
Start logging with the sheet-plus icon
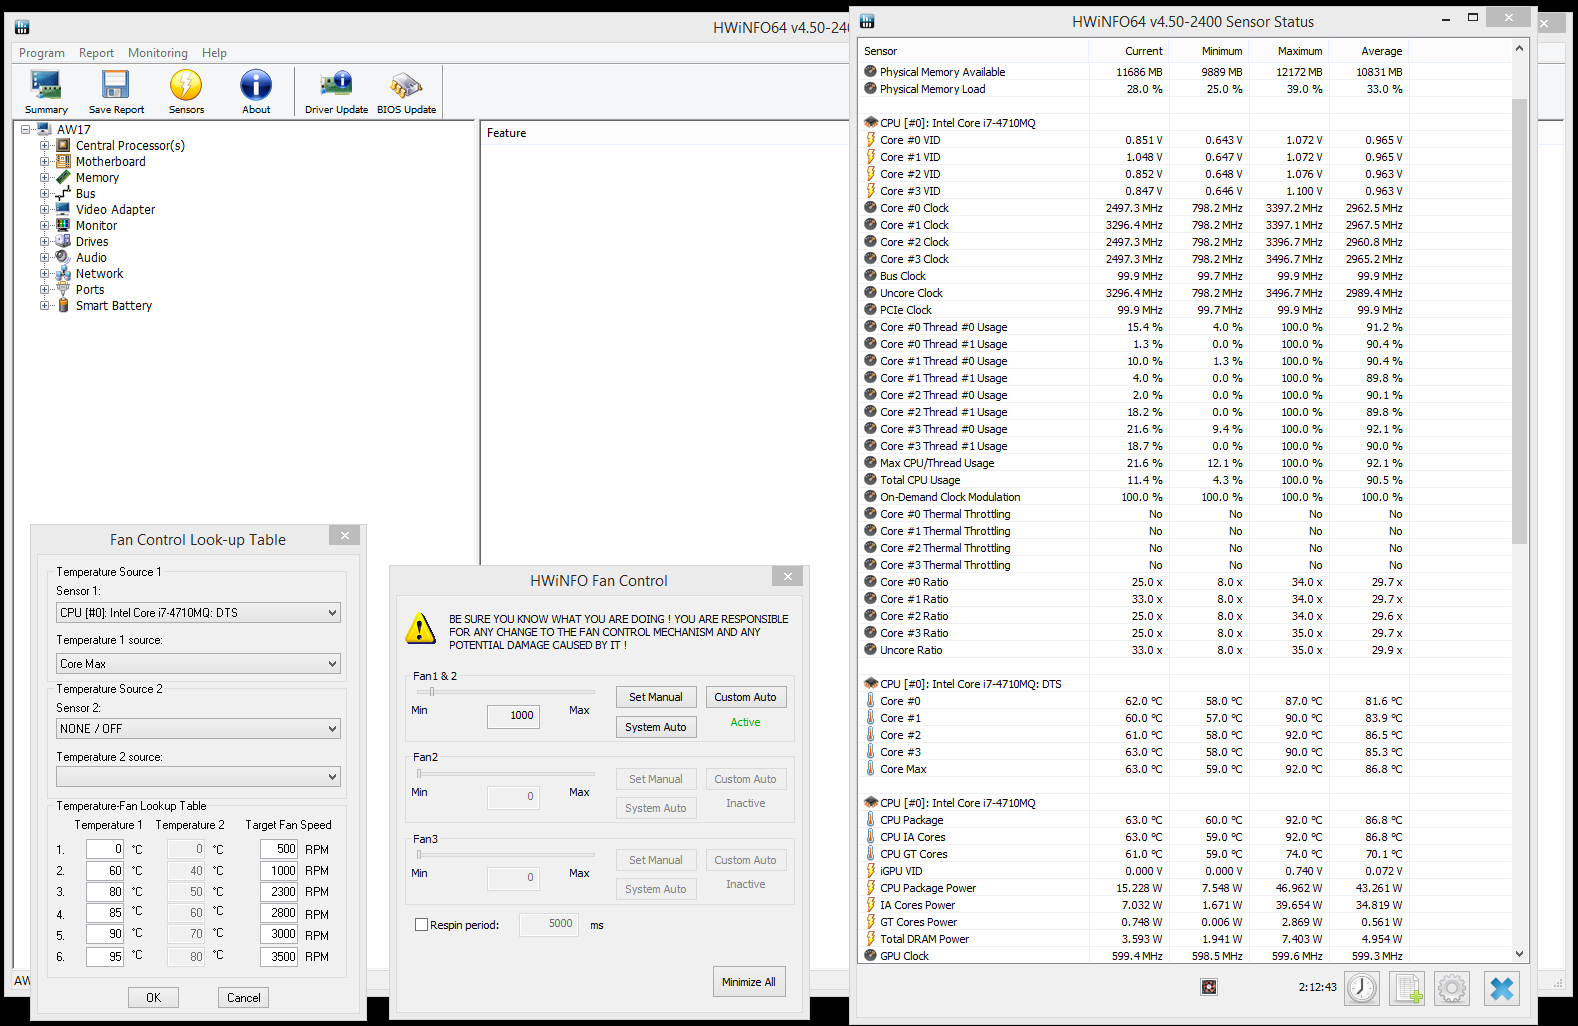1407,989
